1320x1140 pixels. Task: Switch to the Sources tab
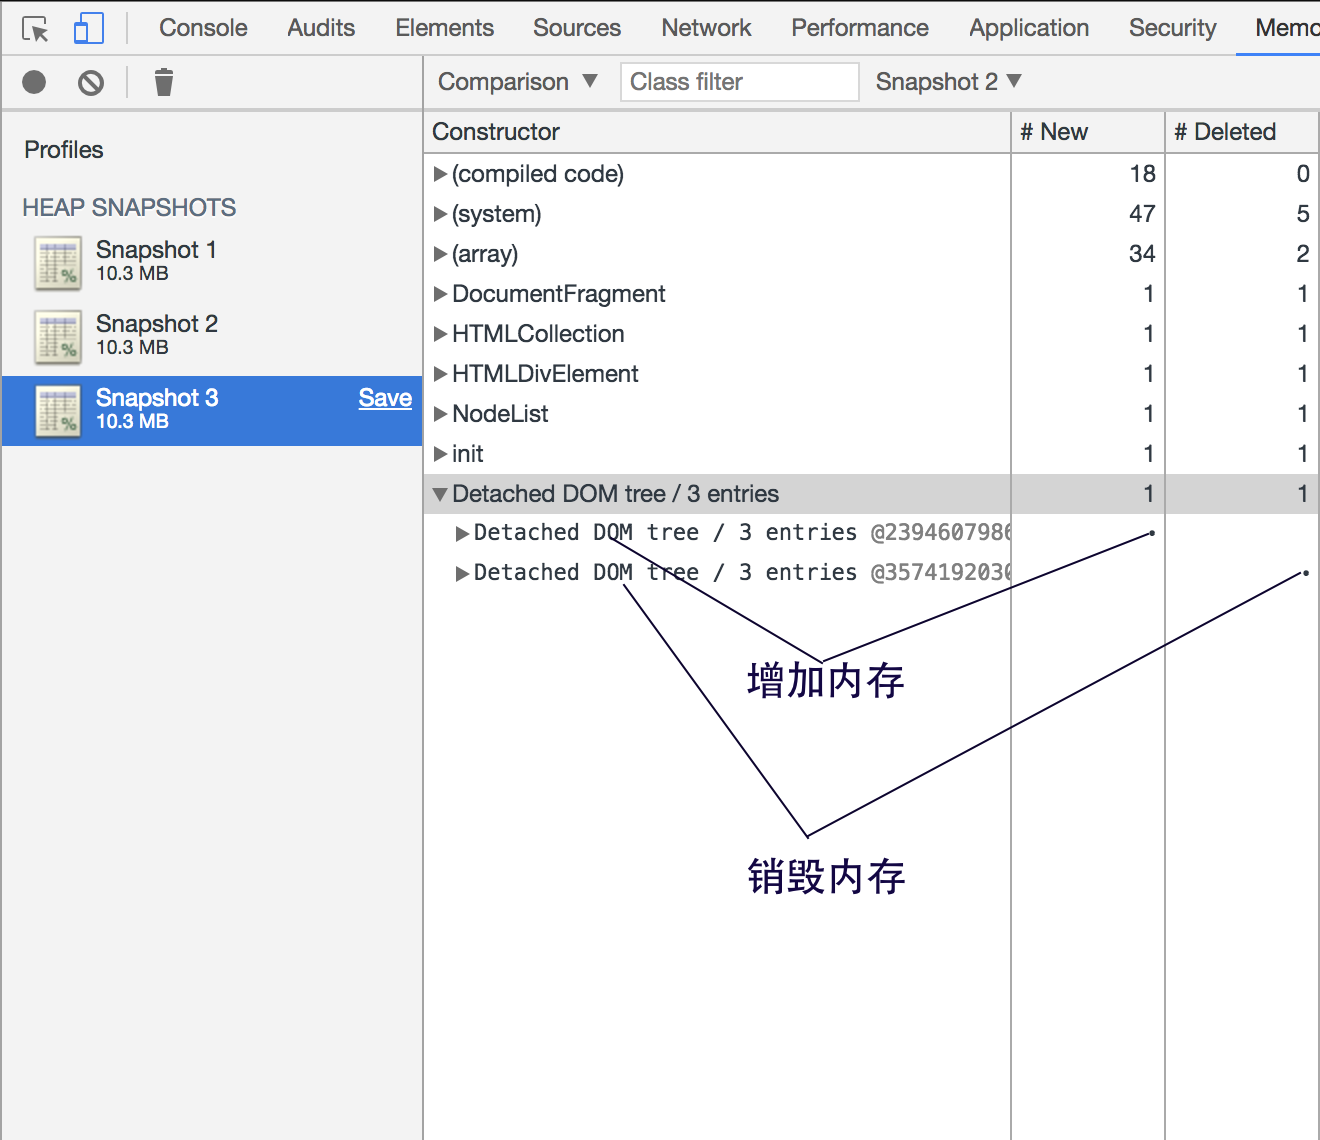[x=577, y=28]
